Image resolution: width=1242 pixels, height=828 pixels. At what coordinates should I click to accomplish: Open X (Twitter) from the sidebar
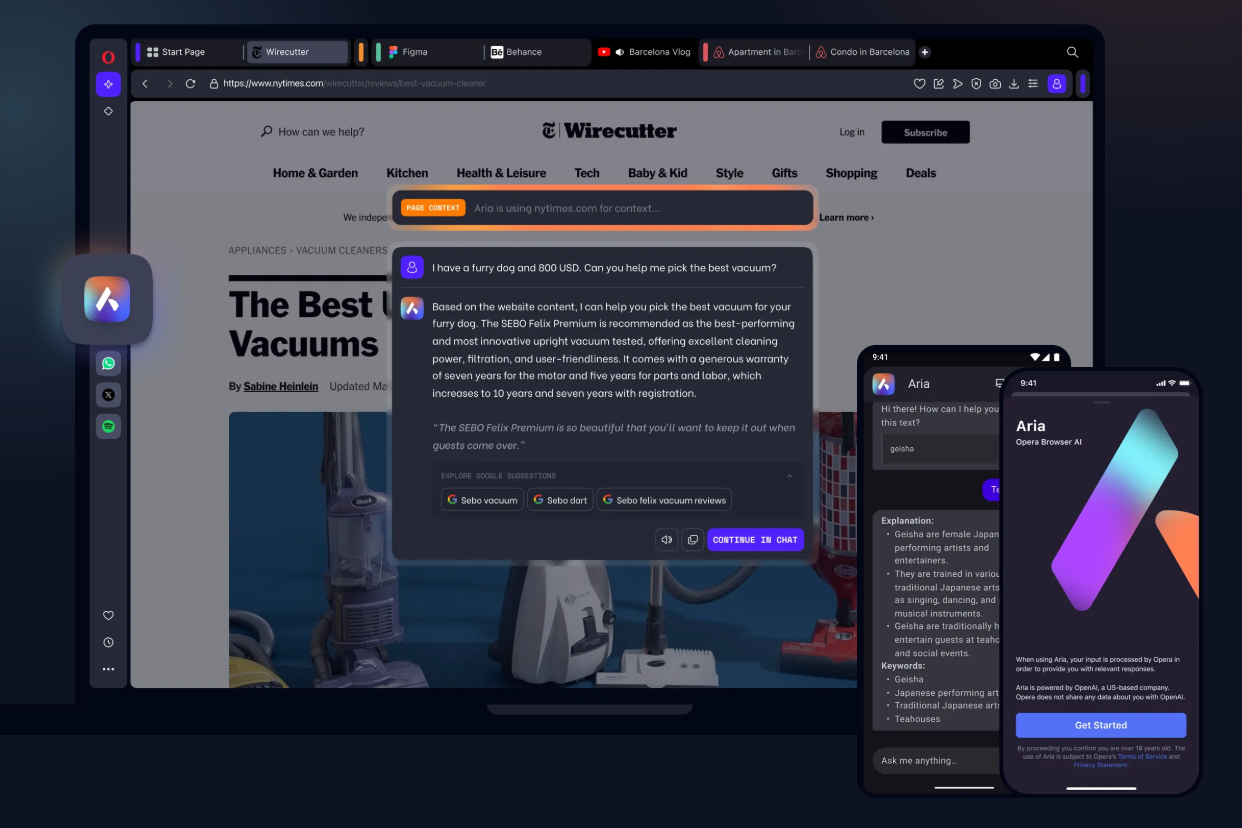pos(108,394)
